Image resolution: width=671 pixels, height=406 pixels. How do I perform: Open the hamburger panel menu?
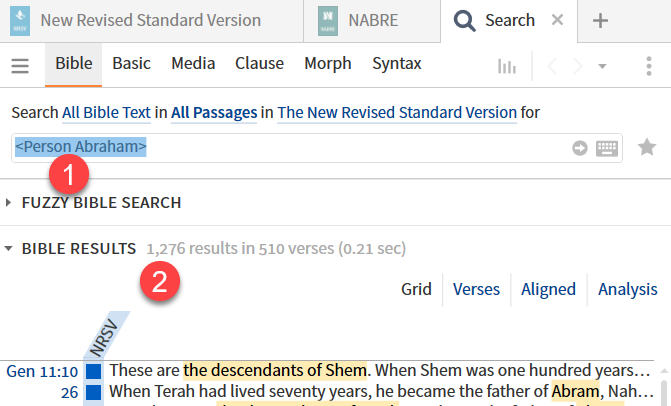pyautogui.click(x=20, y=66)
